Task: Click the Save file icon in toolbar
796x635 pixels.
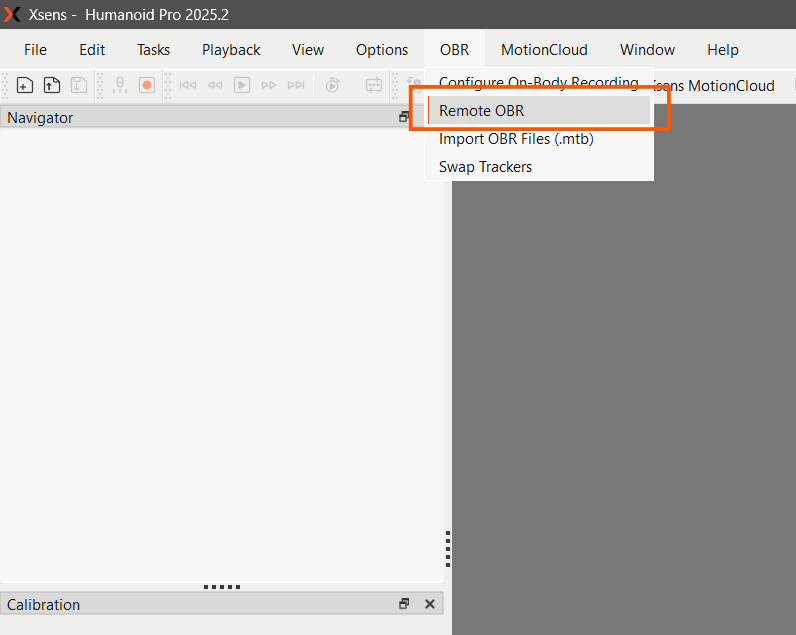Action: [x=79, y=85]
